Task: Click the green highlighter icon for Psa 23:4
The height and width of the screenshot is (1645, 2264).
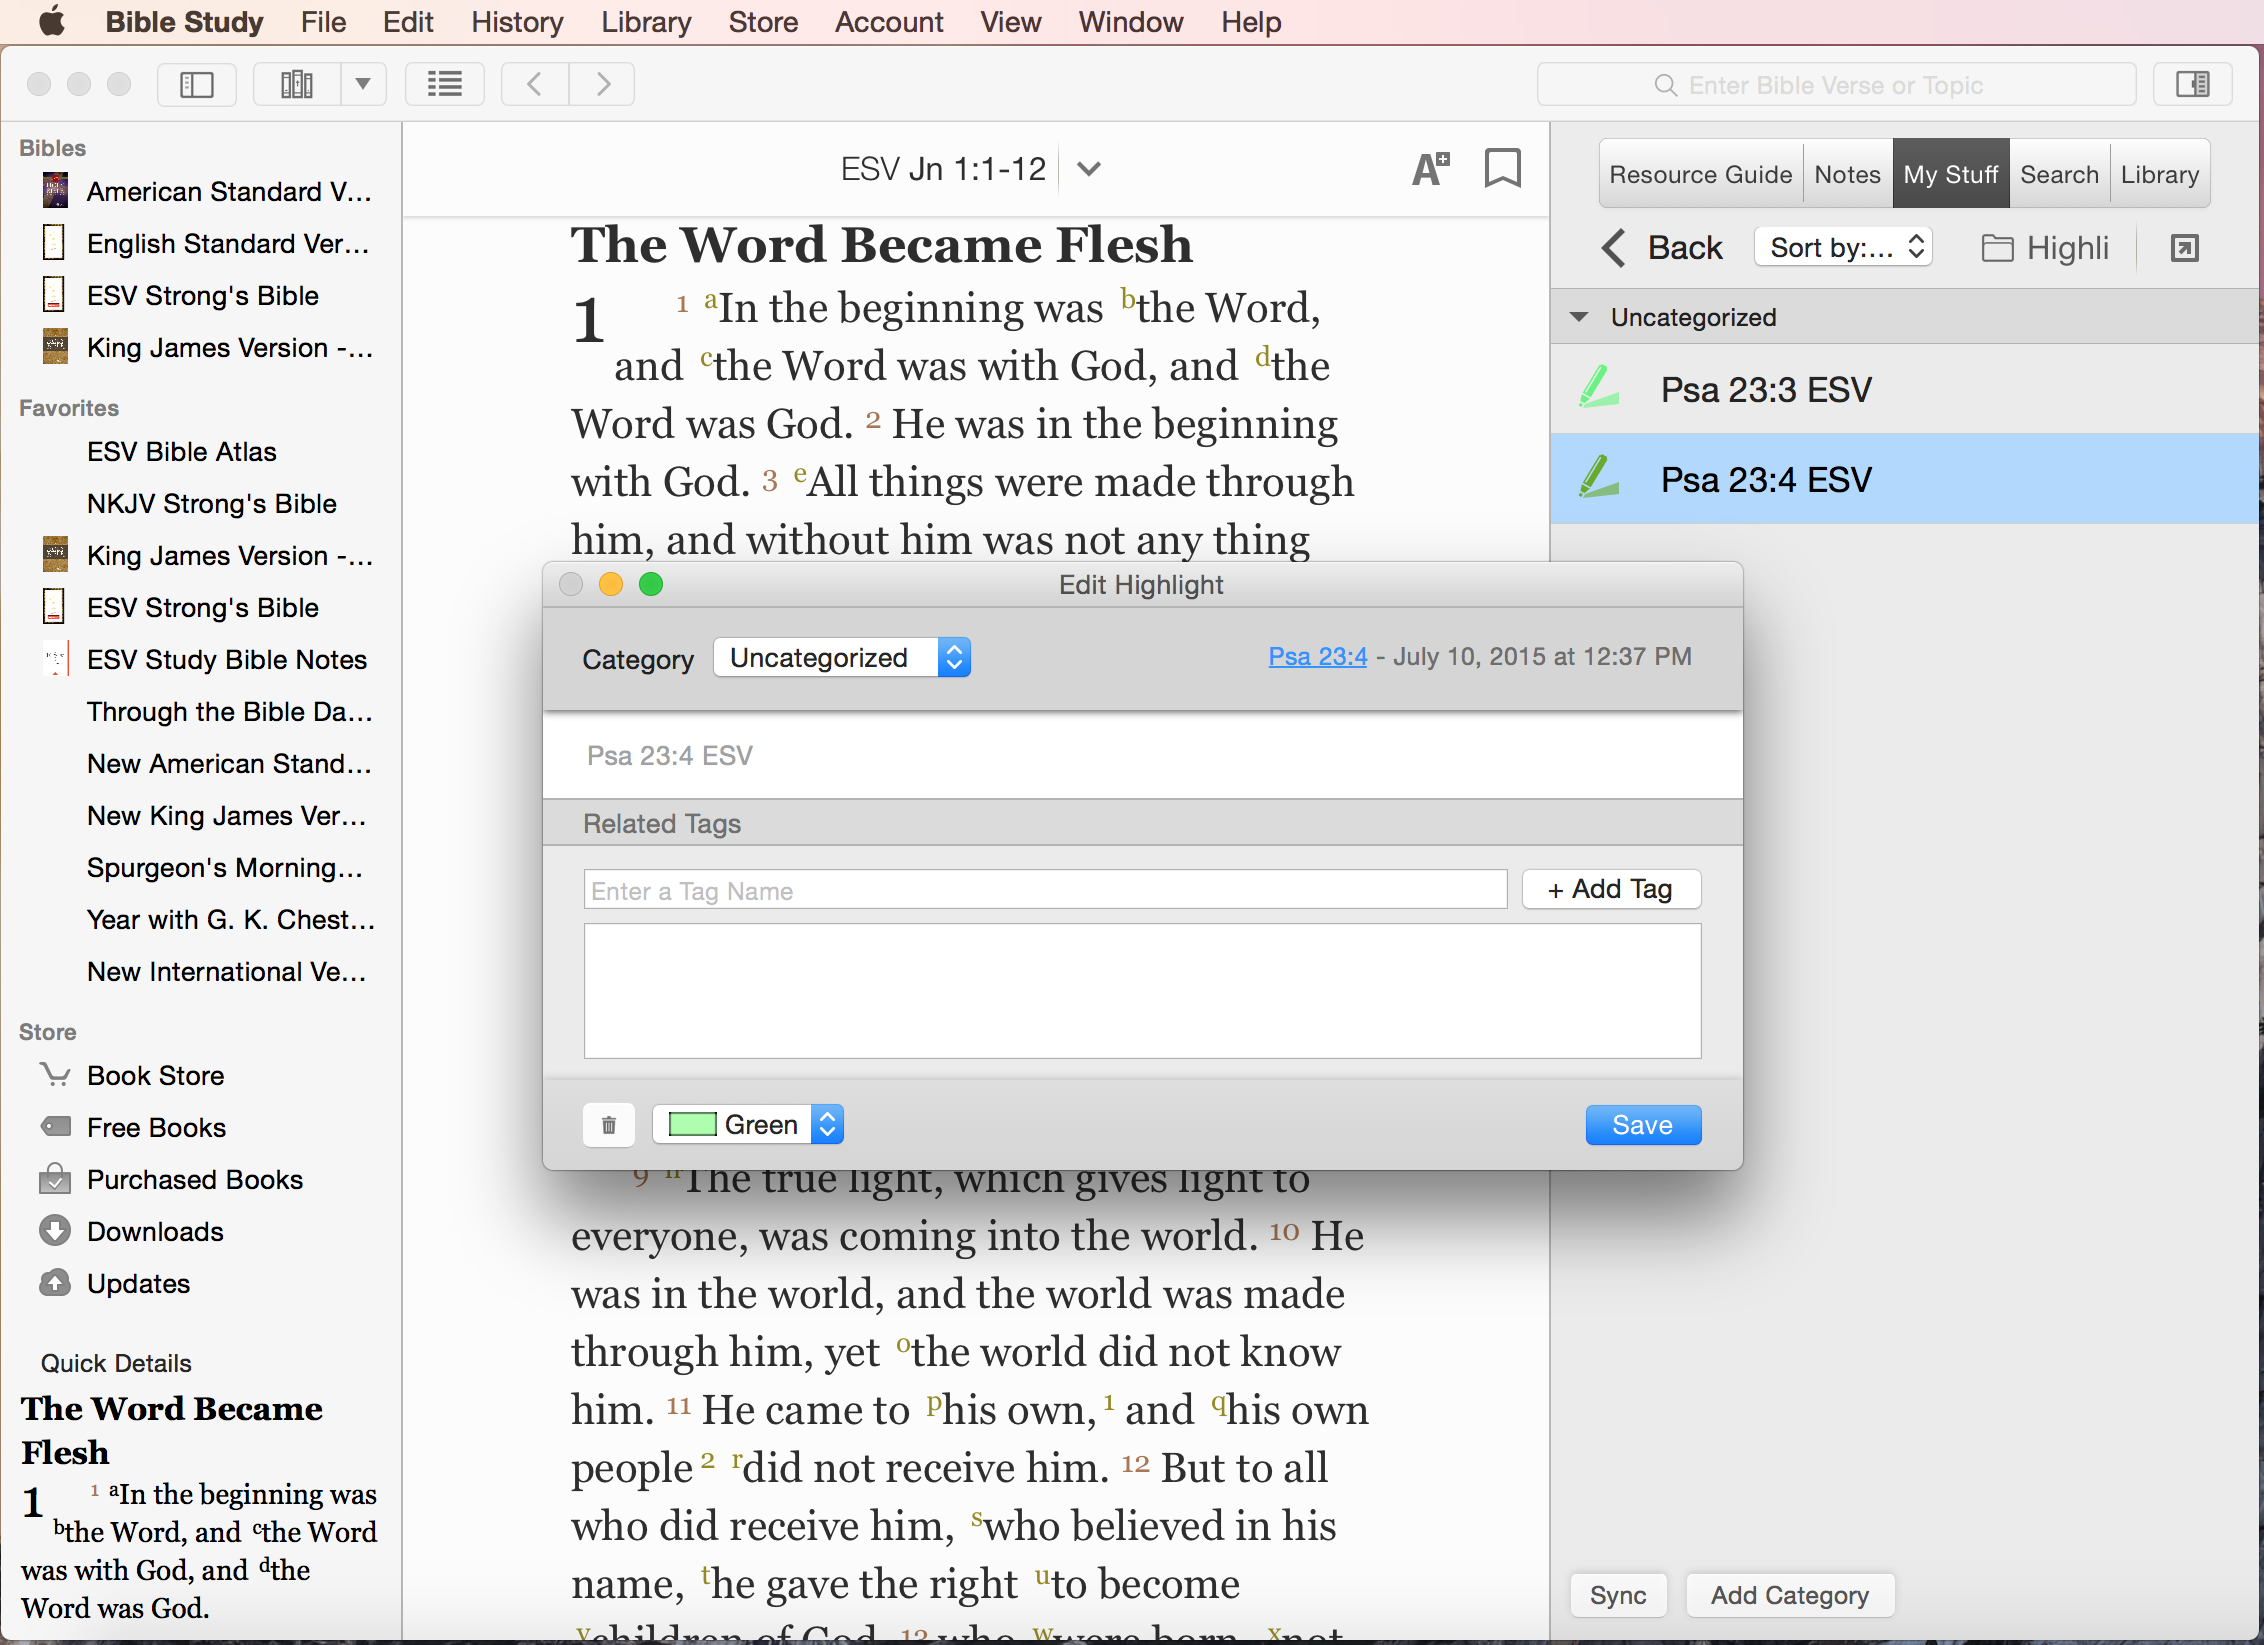Action: coord(1599,477)
